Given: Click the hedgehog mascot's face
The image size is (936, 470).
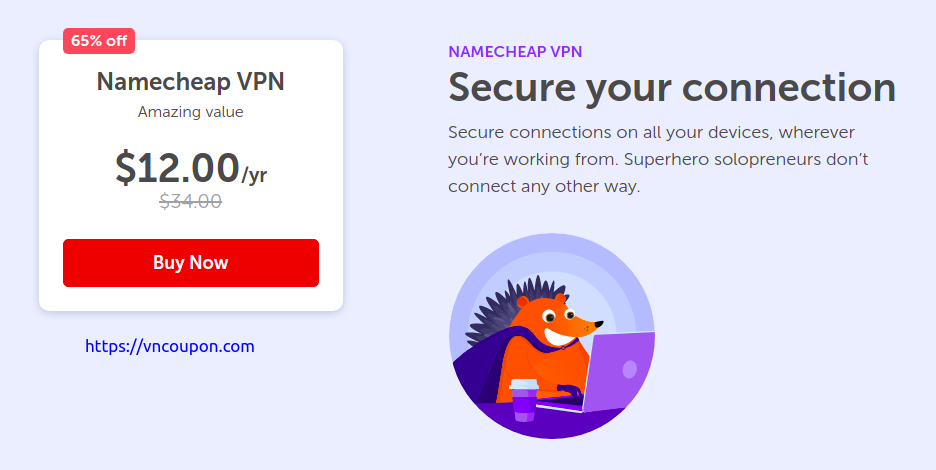Looking at the screenshot, I should (x=566, y=321).
